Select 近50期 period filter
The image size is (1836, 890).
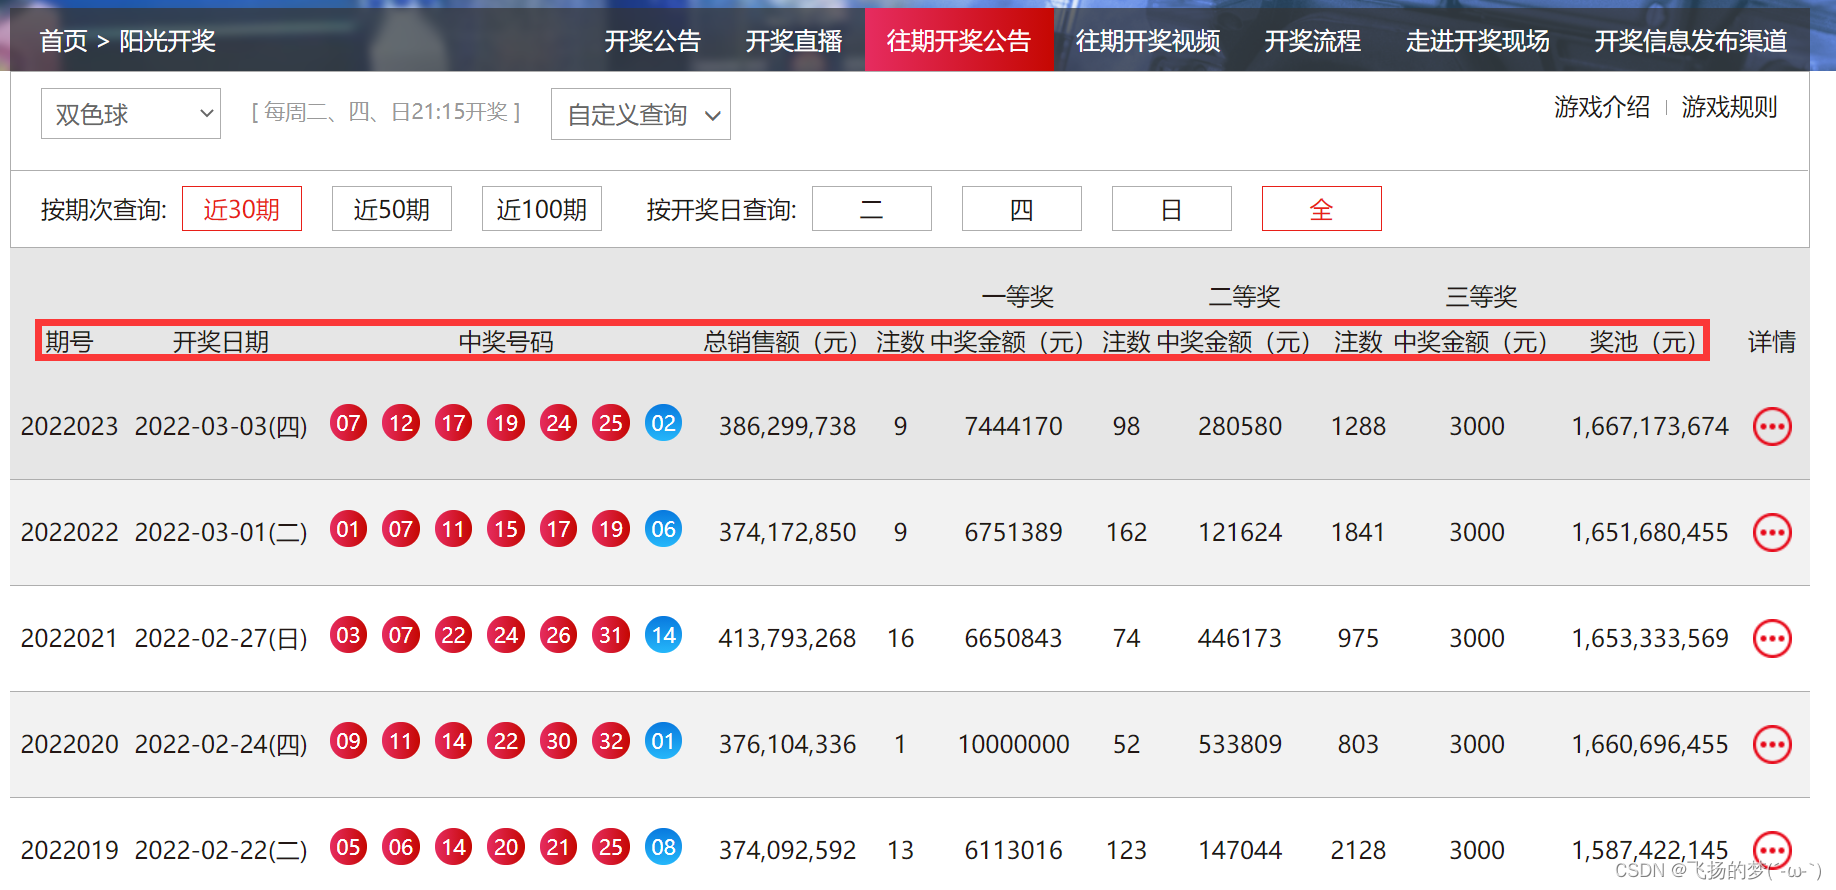coord(392,209)
